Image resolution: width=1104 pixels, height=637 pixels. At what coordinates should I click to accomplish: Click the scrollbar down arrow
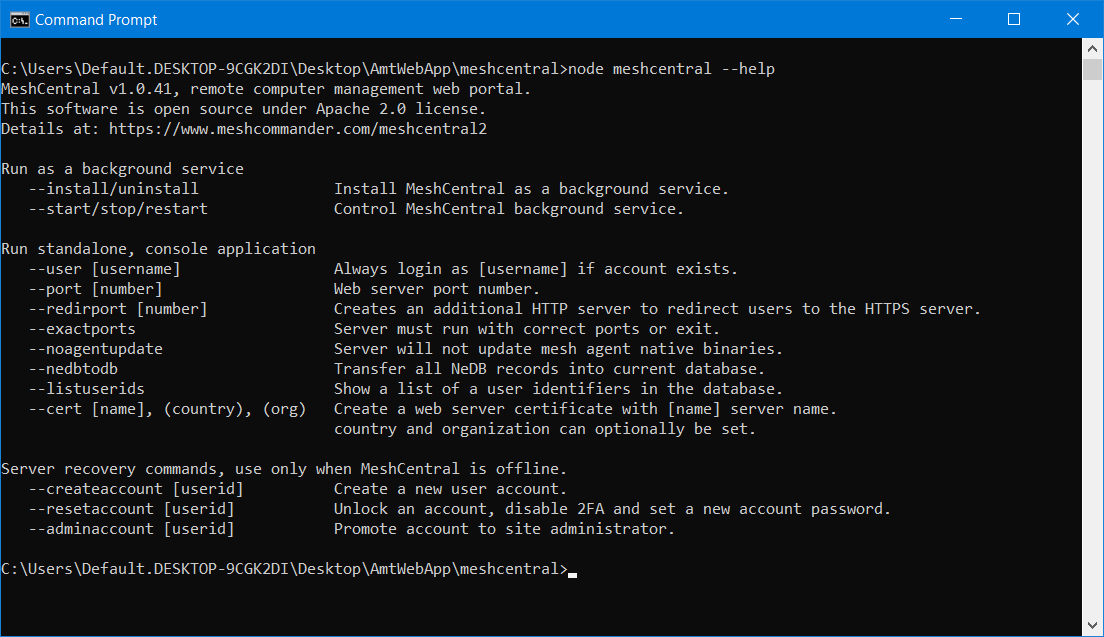pyautogui.click(x=1092, y=627)
